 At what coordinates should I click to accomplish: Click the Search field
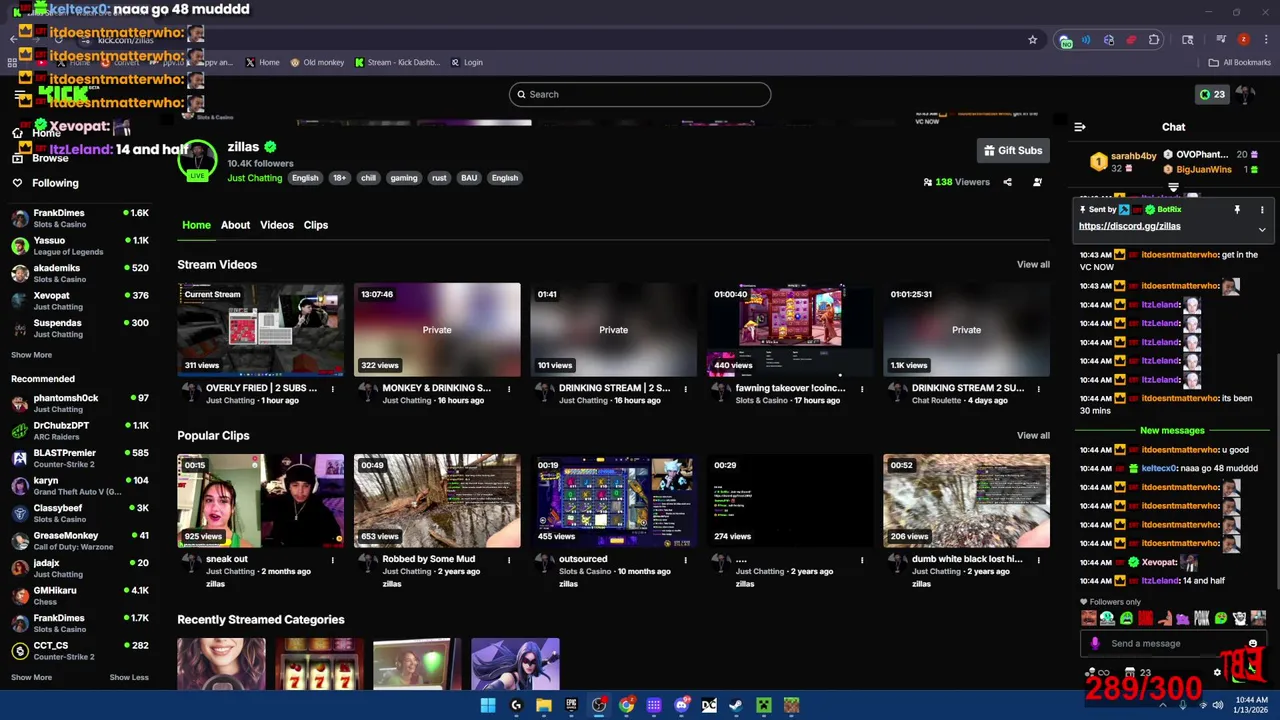(640, 94)
